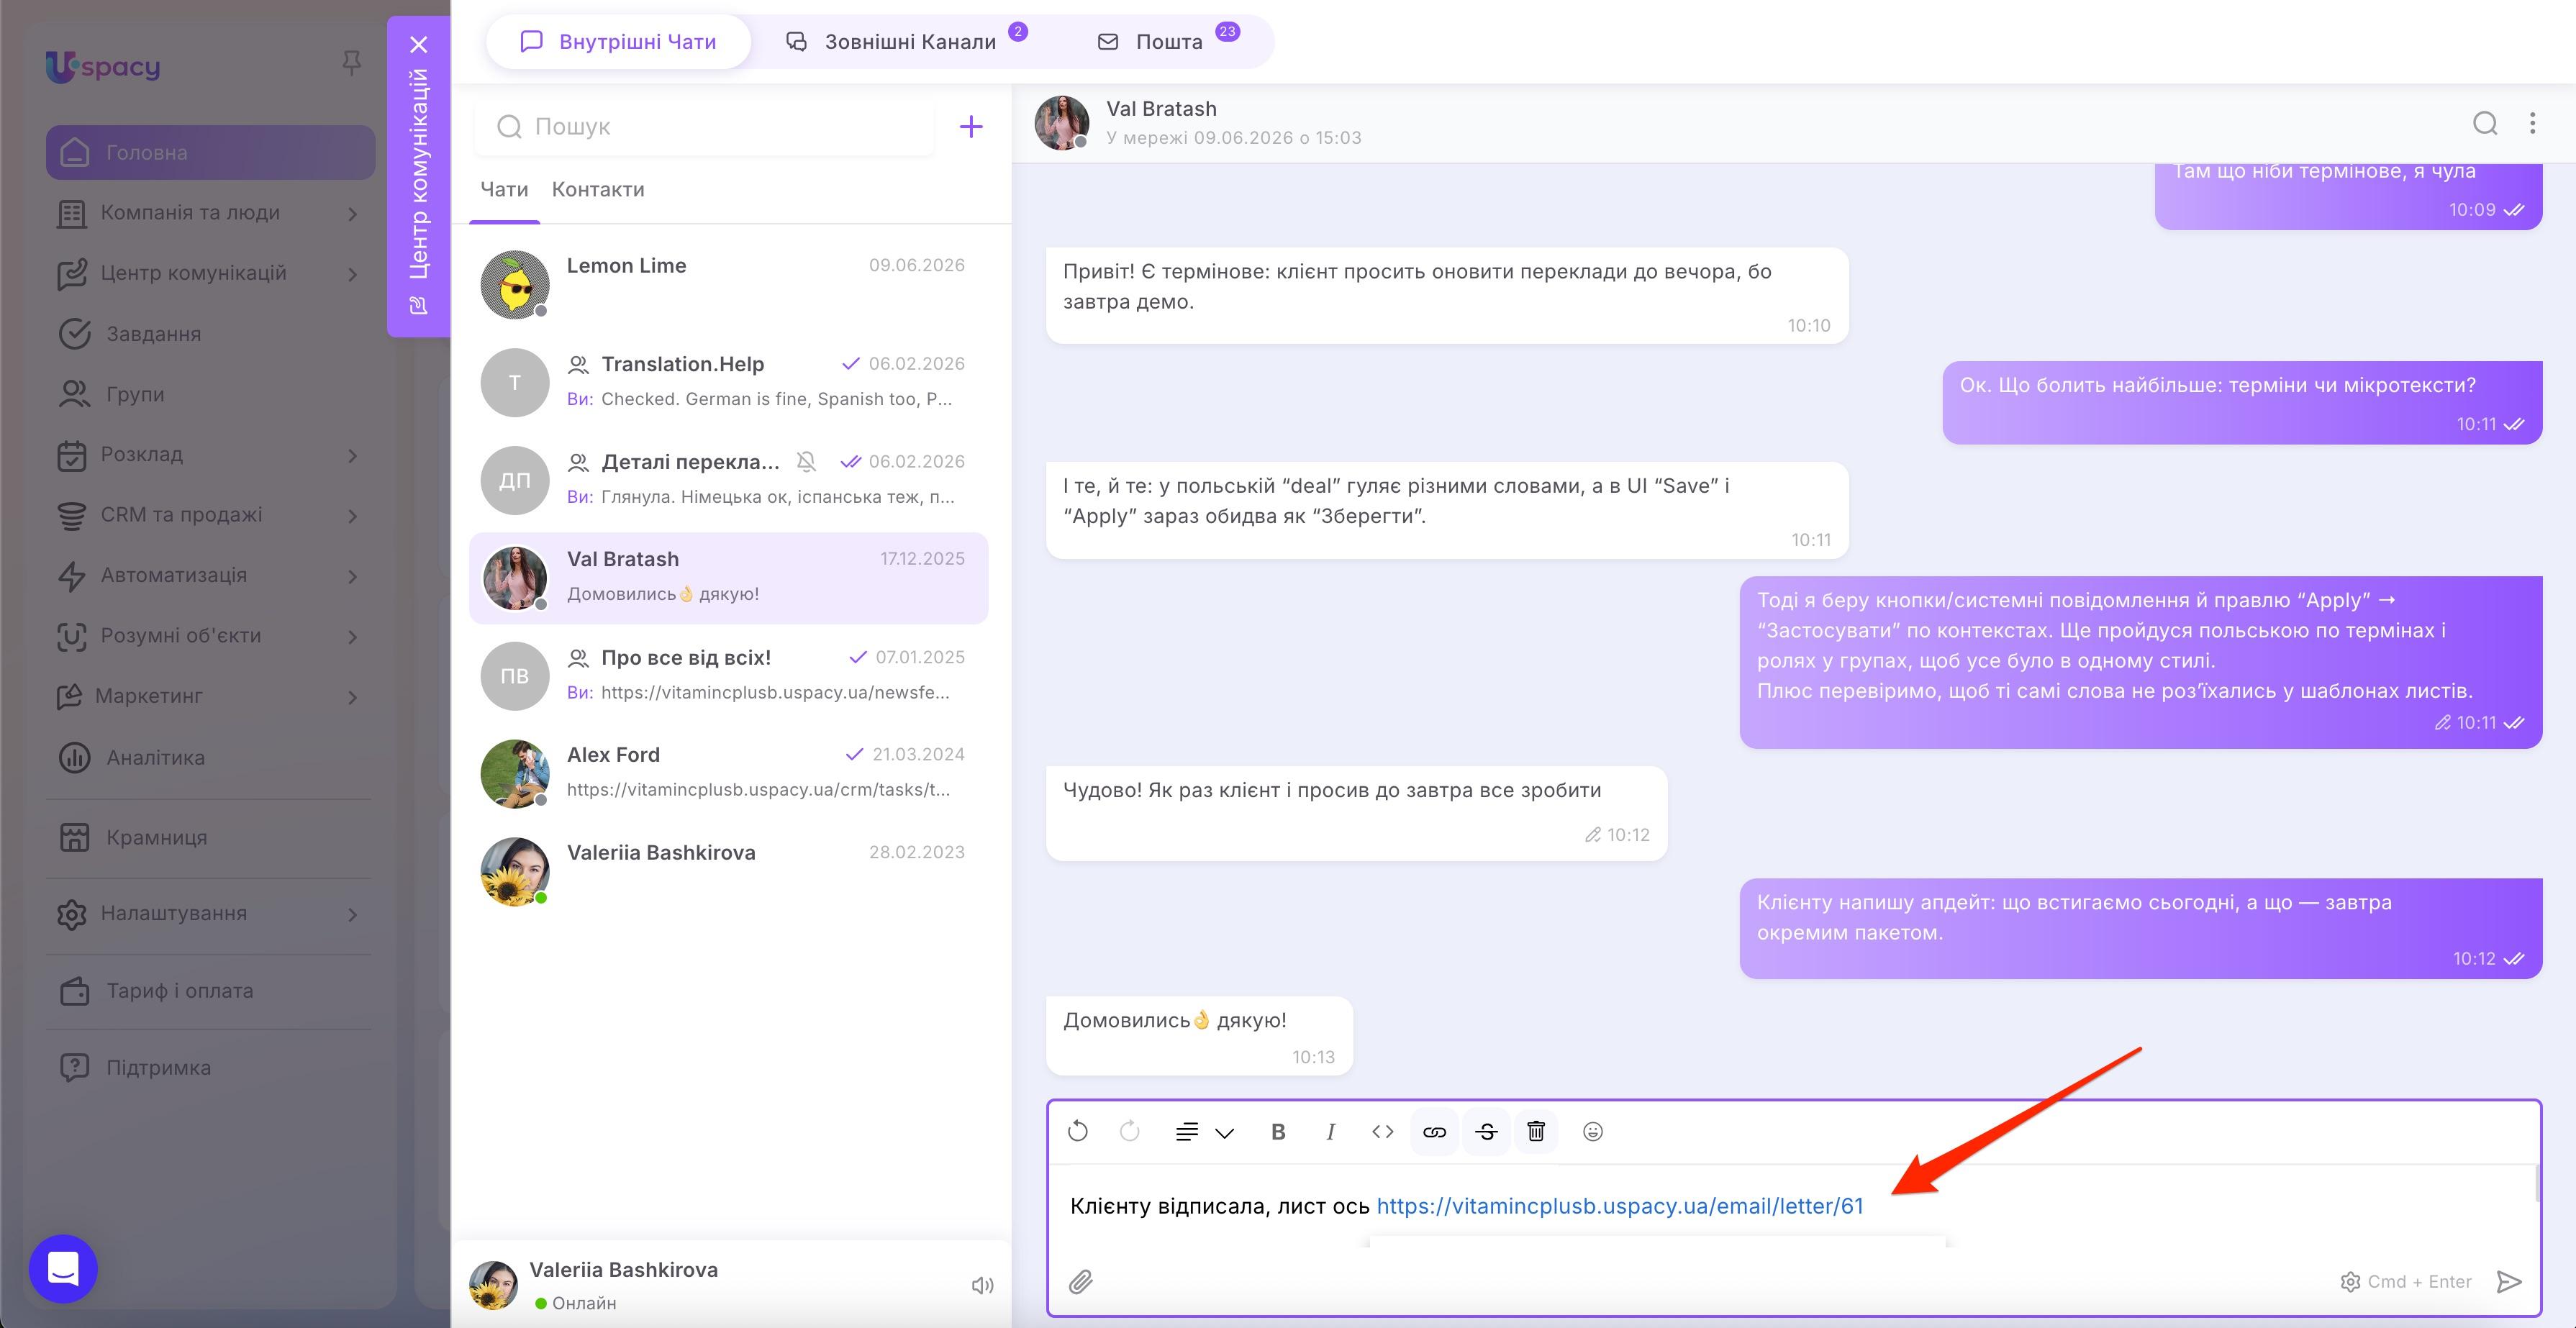Create a new chat with plus icon

[971, 126]
